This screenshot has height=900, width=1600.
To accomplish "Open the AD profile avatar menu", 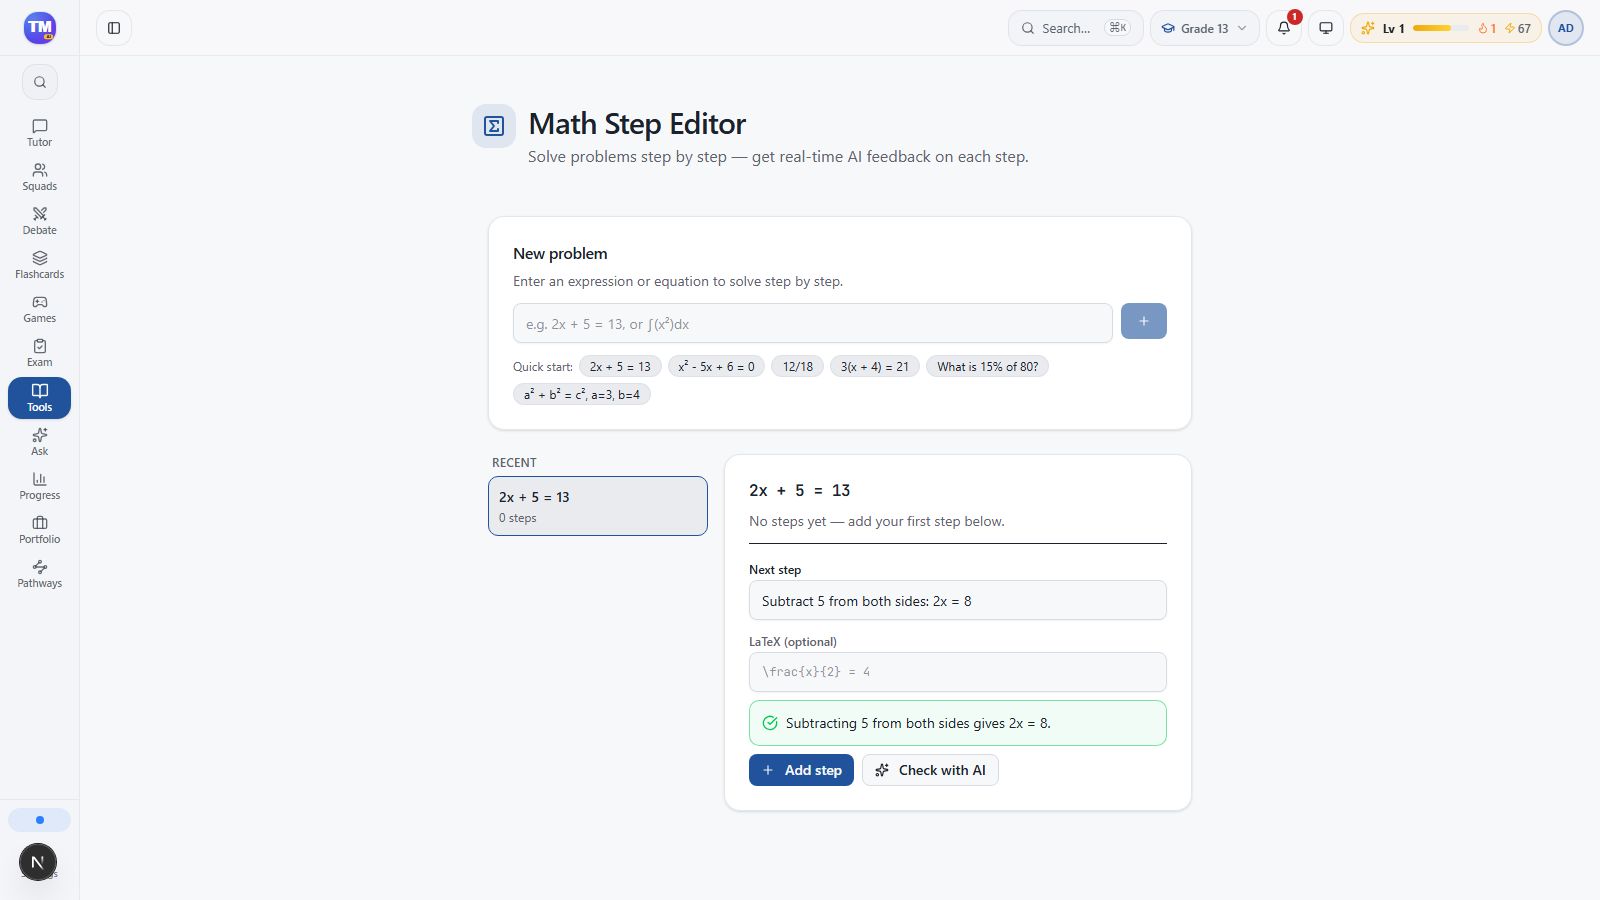I will pyautogui.click(x=1566, y=28).
